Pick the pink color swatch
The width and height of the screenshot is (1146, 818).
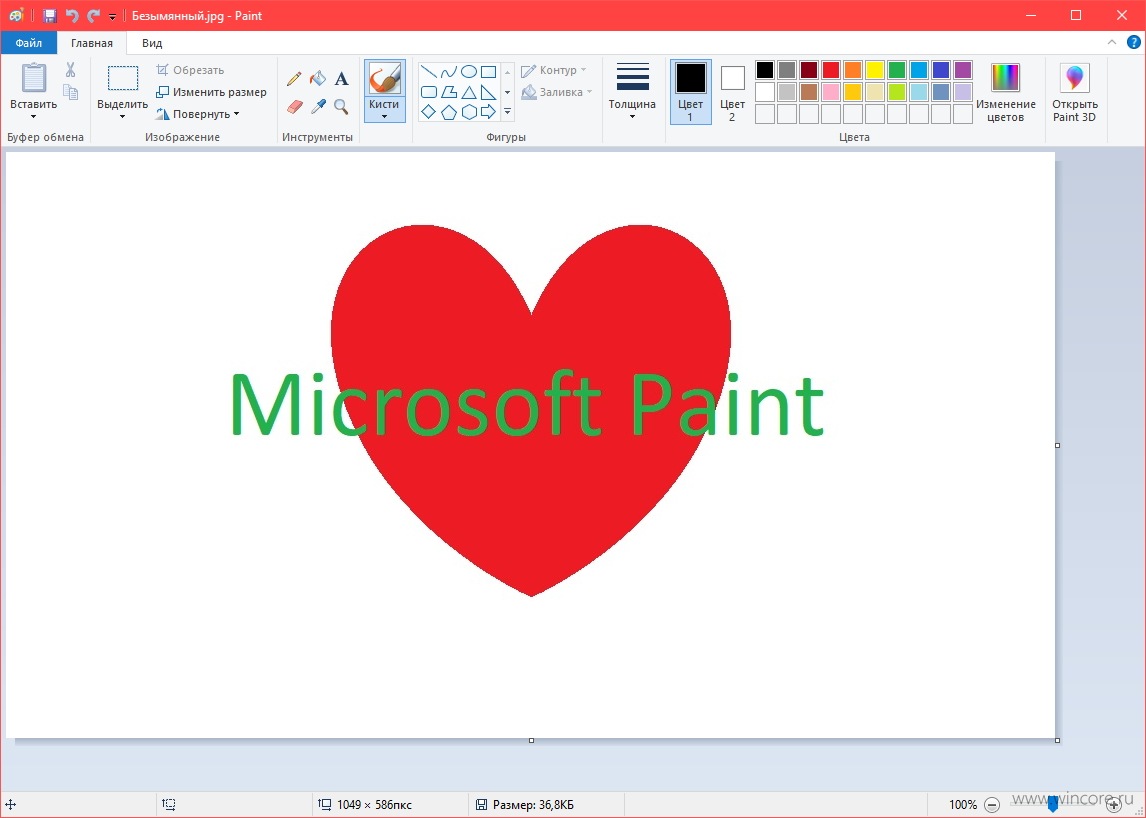pos(831,91)
